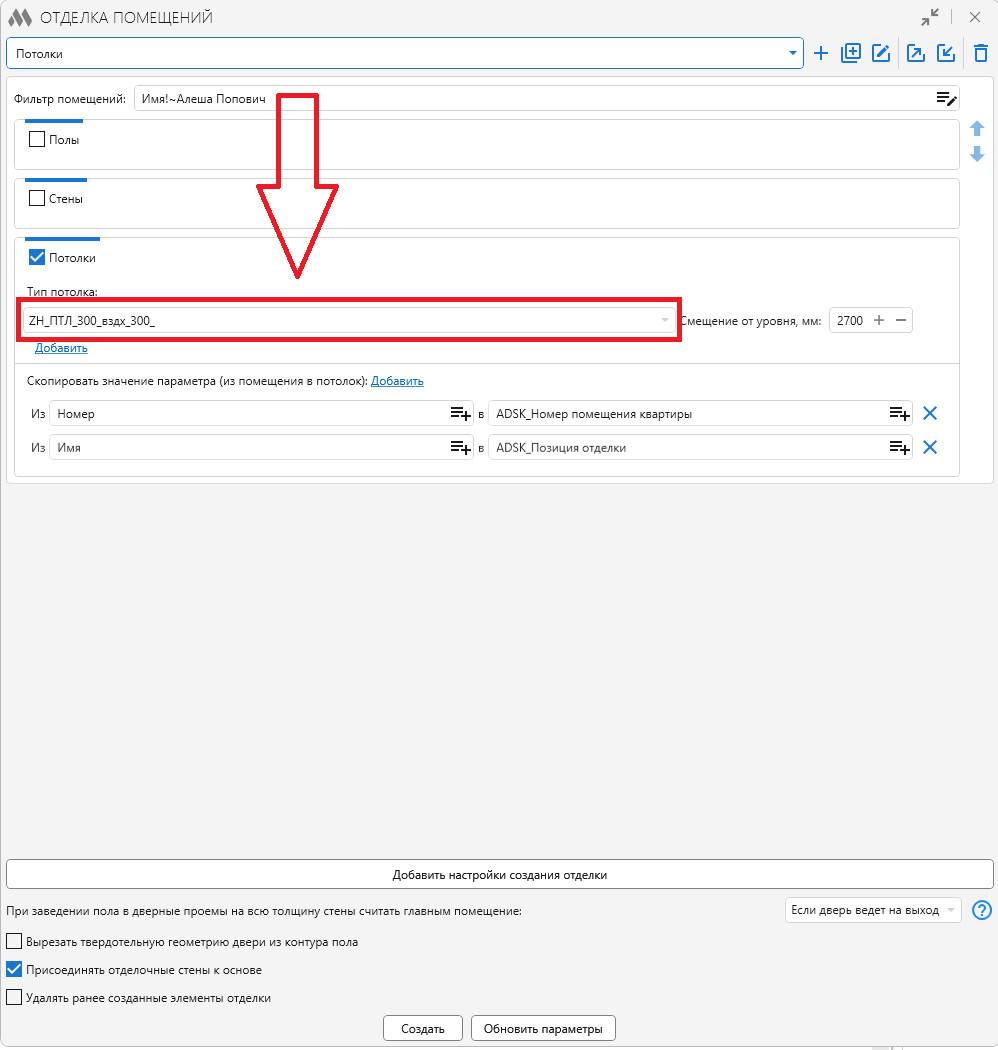Remove the Имя parameter copy row

click(x=930, y=447)
